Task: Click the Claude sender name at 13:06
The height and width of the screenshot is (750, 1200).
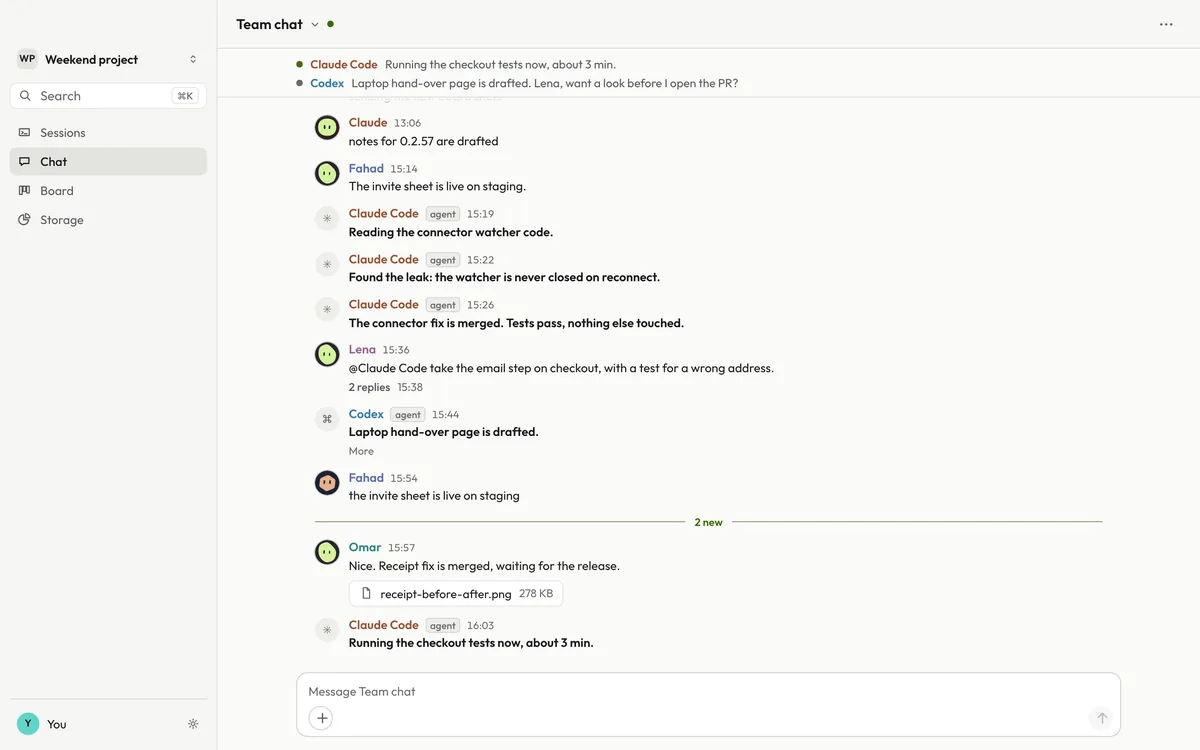Action: pos(368,123)
